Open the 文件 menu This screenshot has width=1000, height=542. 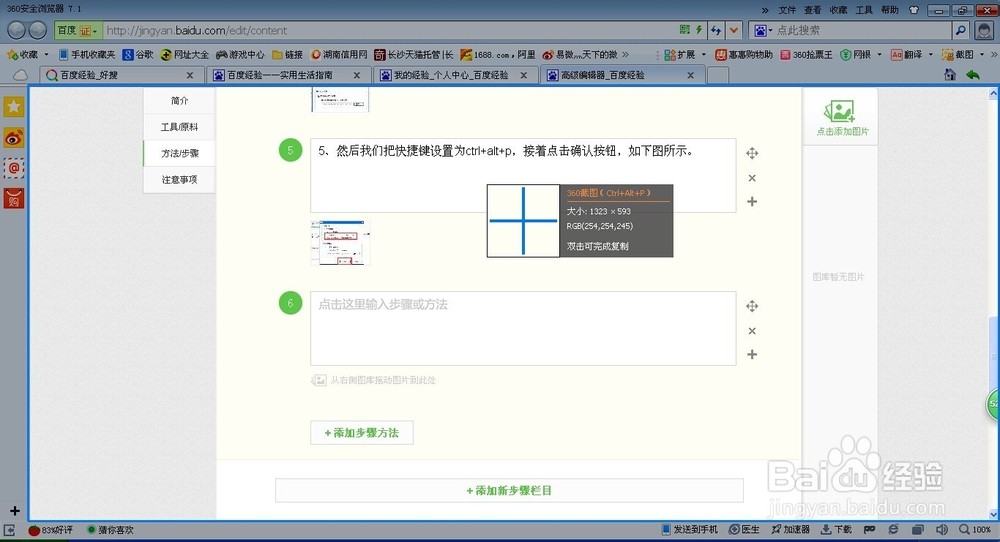787,10
